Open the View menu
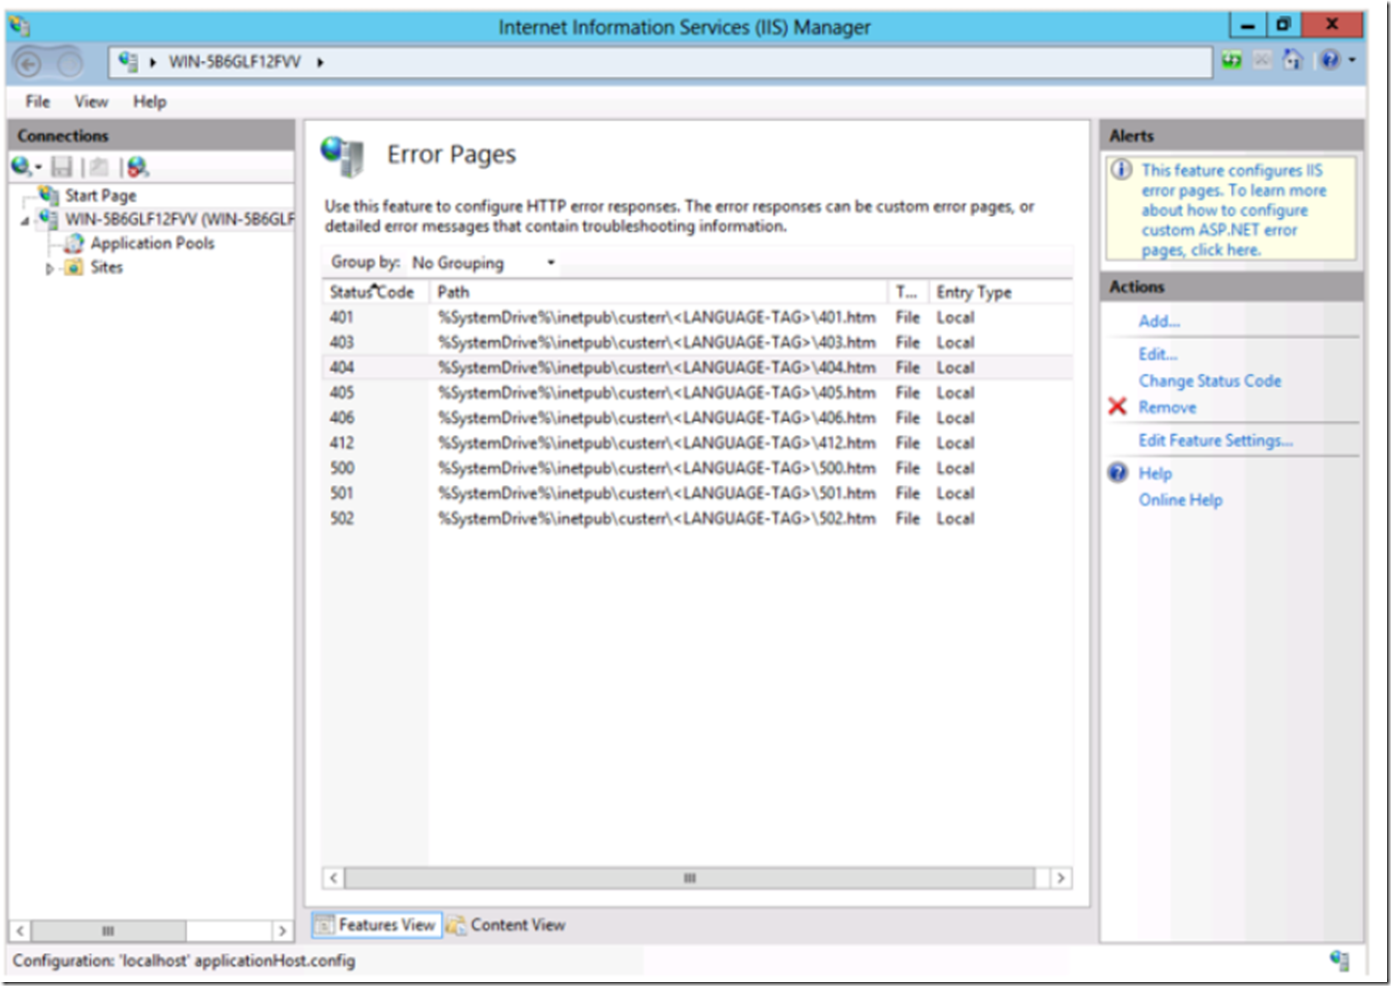The height and width of the screenshot is (986, 1391). [91, 102]
